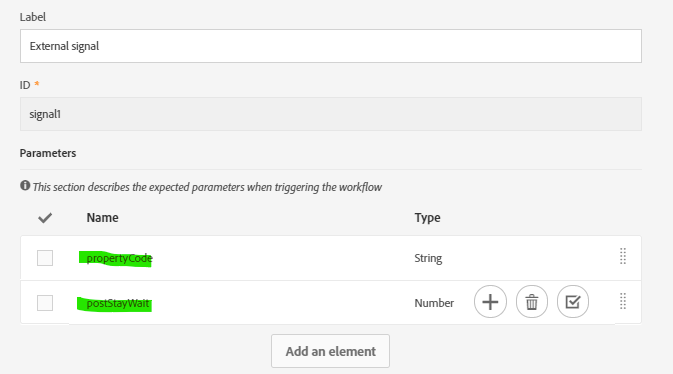Grab the drag handle of propertyCode row

pos(623,256)
